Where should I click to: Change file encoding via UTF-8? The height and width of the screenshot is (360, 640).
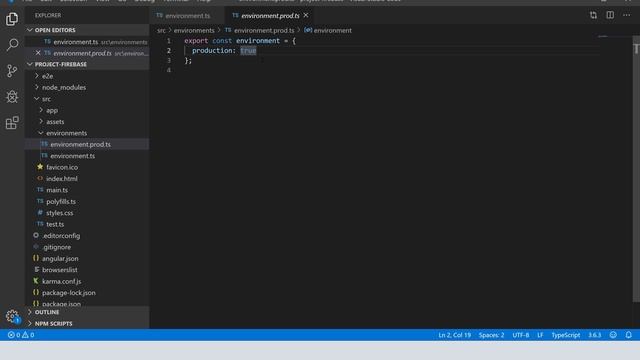[x=521, y=335]
